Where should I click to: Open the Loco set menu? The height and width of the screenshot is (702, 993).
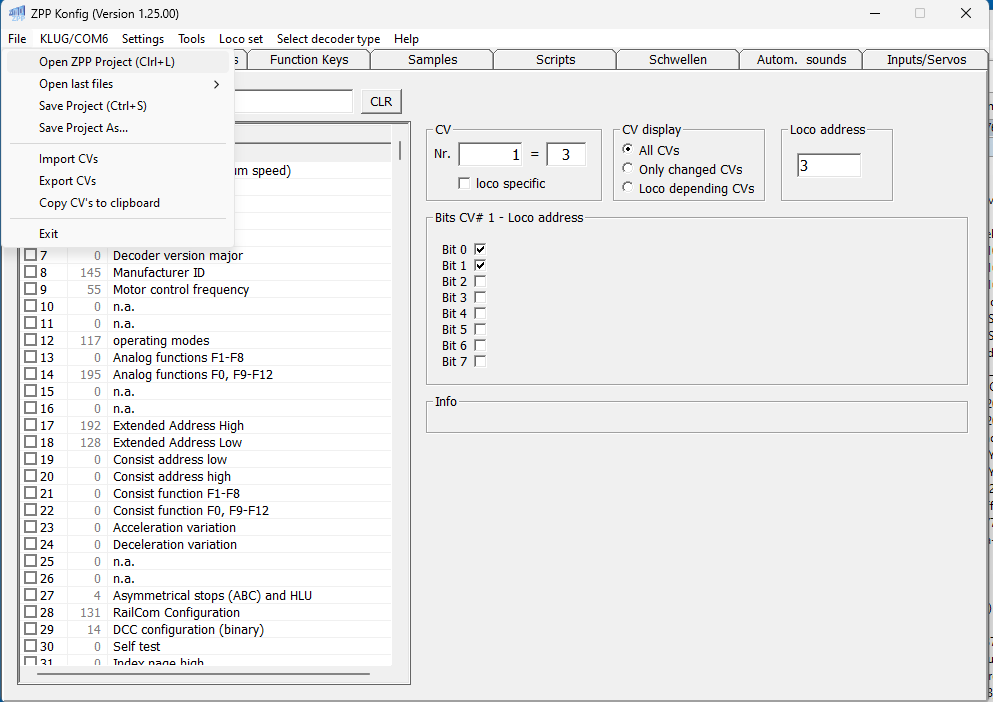coord(241,39)
